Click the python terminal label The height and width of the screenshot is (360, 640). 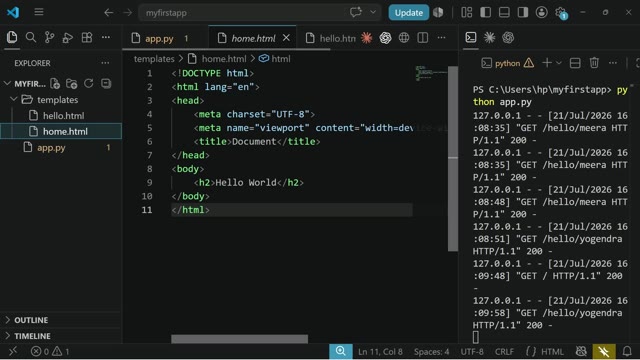[507, 63]
